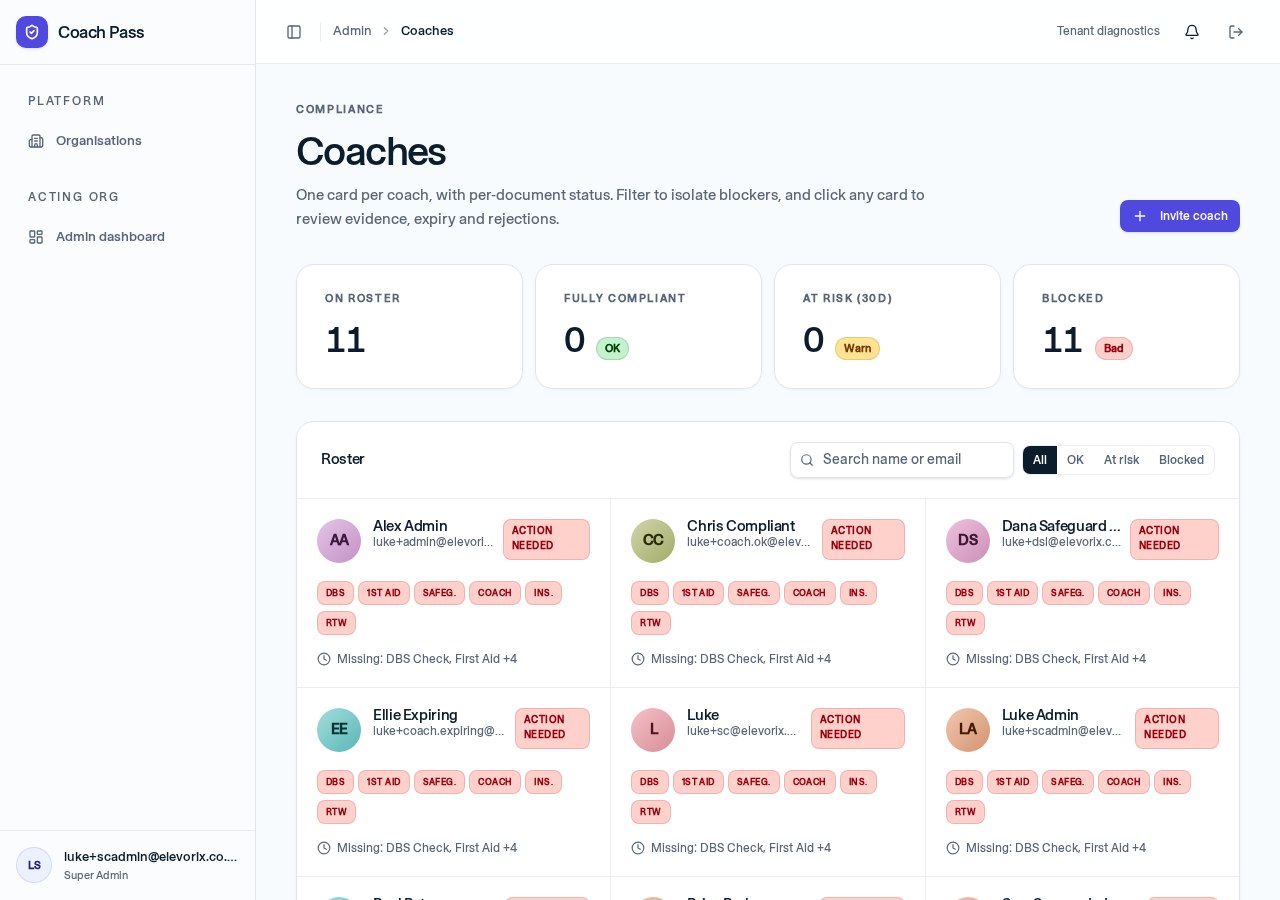1280x900 pixels.
Task: Click the Admin dashboard grid icon
Action: click(x=36, y=237)
